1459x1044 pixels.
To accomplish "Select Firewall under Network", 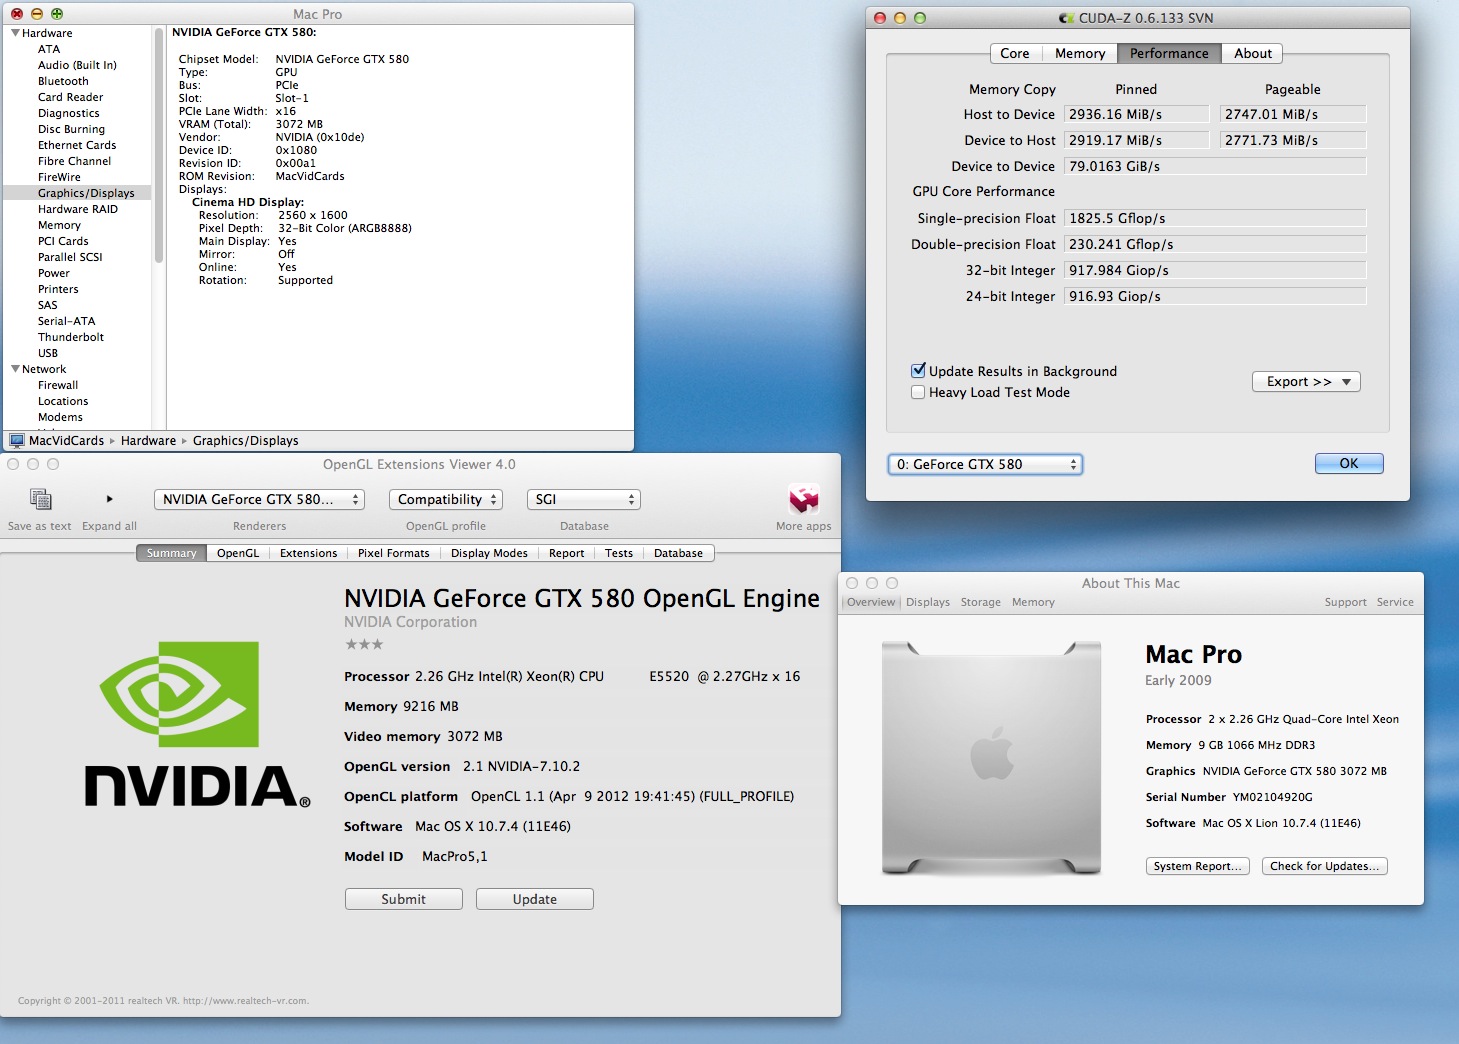I will [58, 385].
